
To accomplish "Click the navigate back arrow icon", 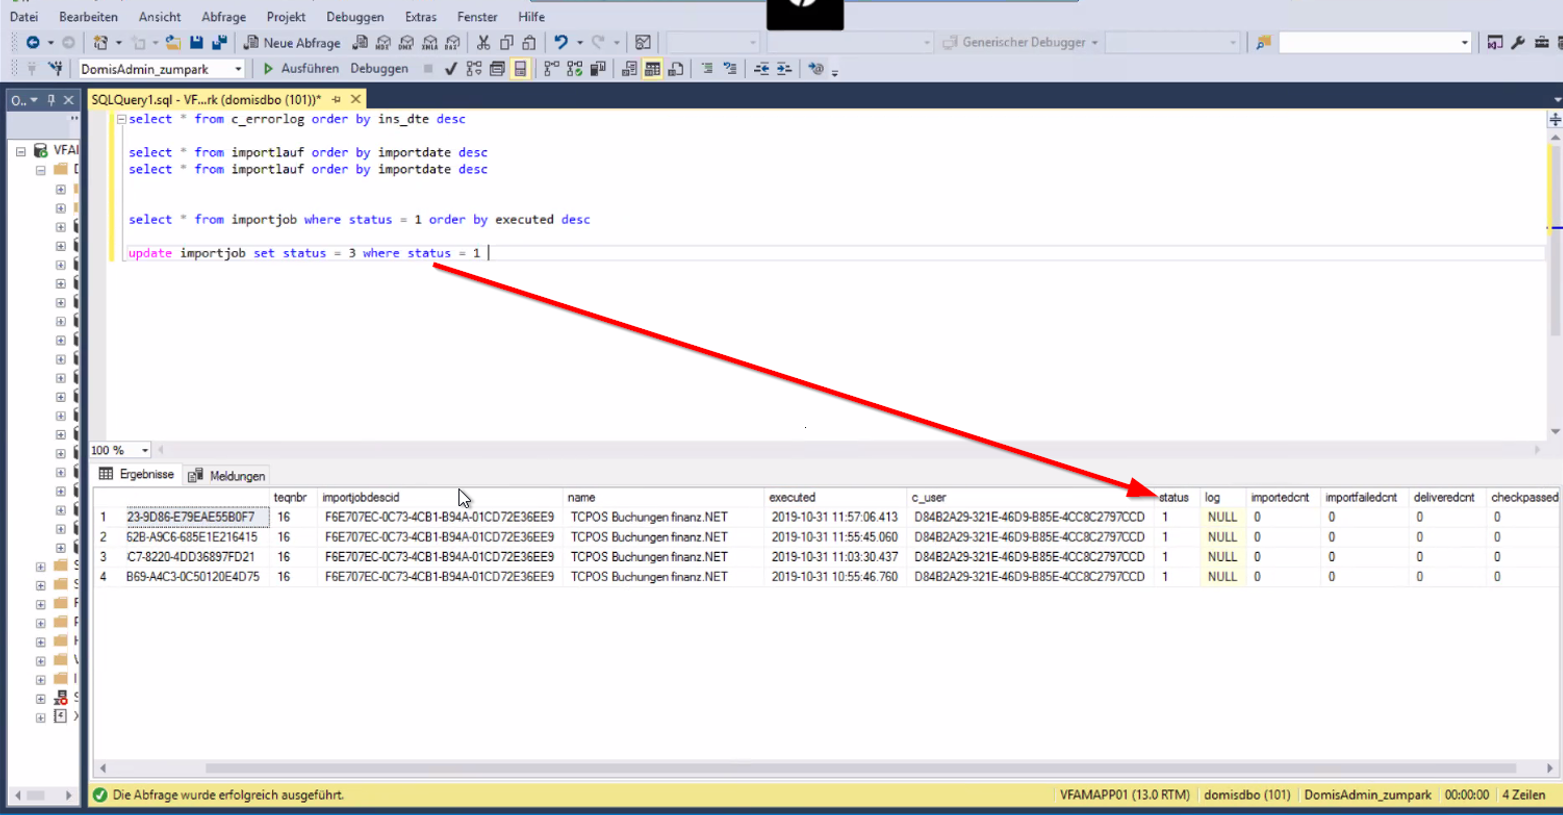I will [33, 43].
